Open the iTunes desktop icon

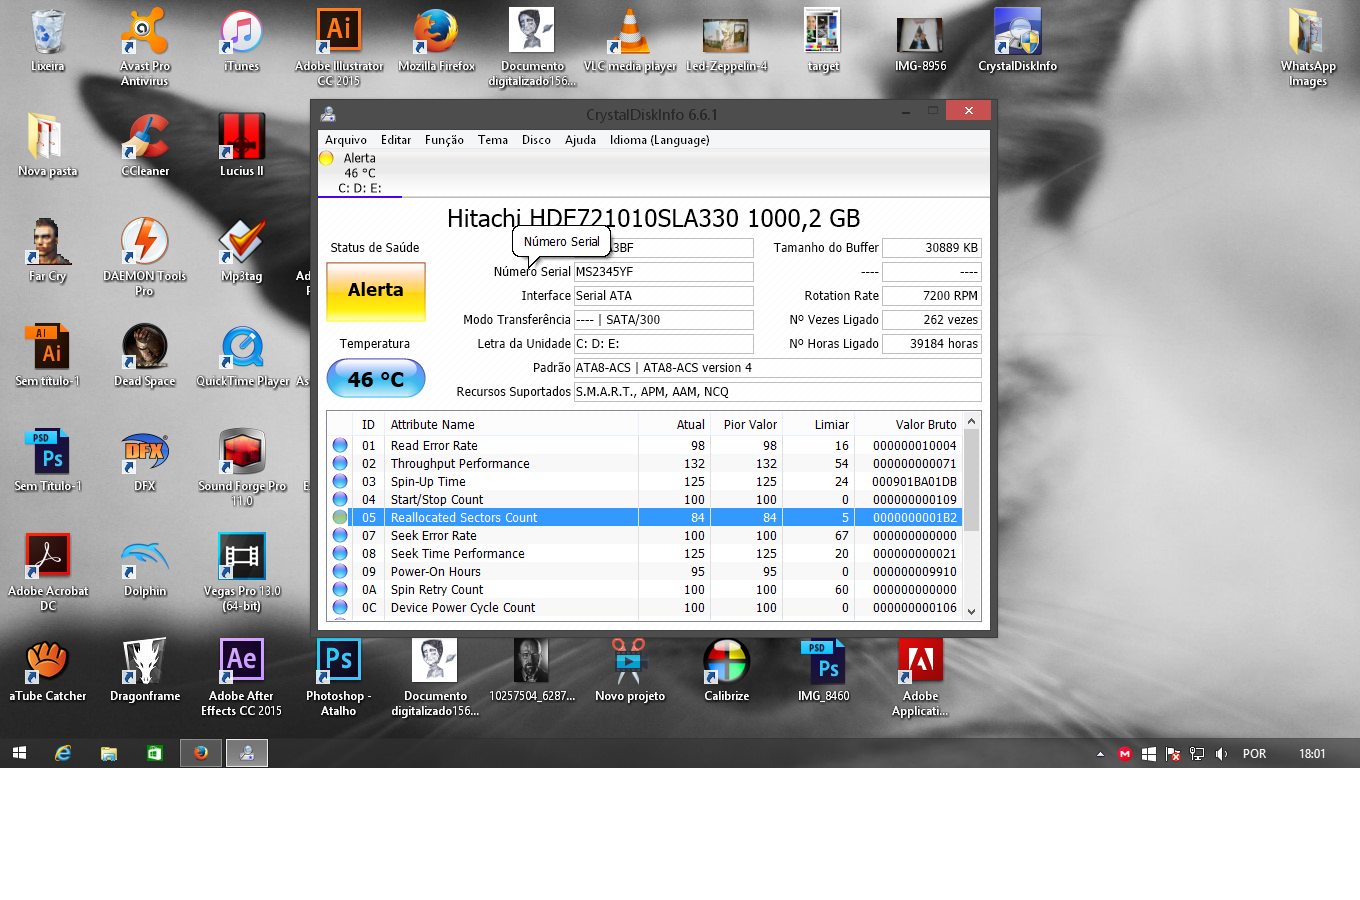tap(241, 41)
